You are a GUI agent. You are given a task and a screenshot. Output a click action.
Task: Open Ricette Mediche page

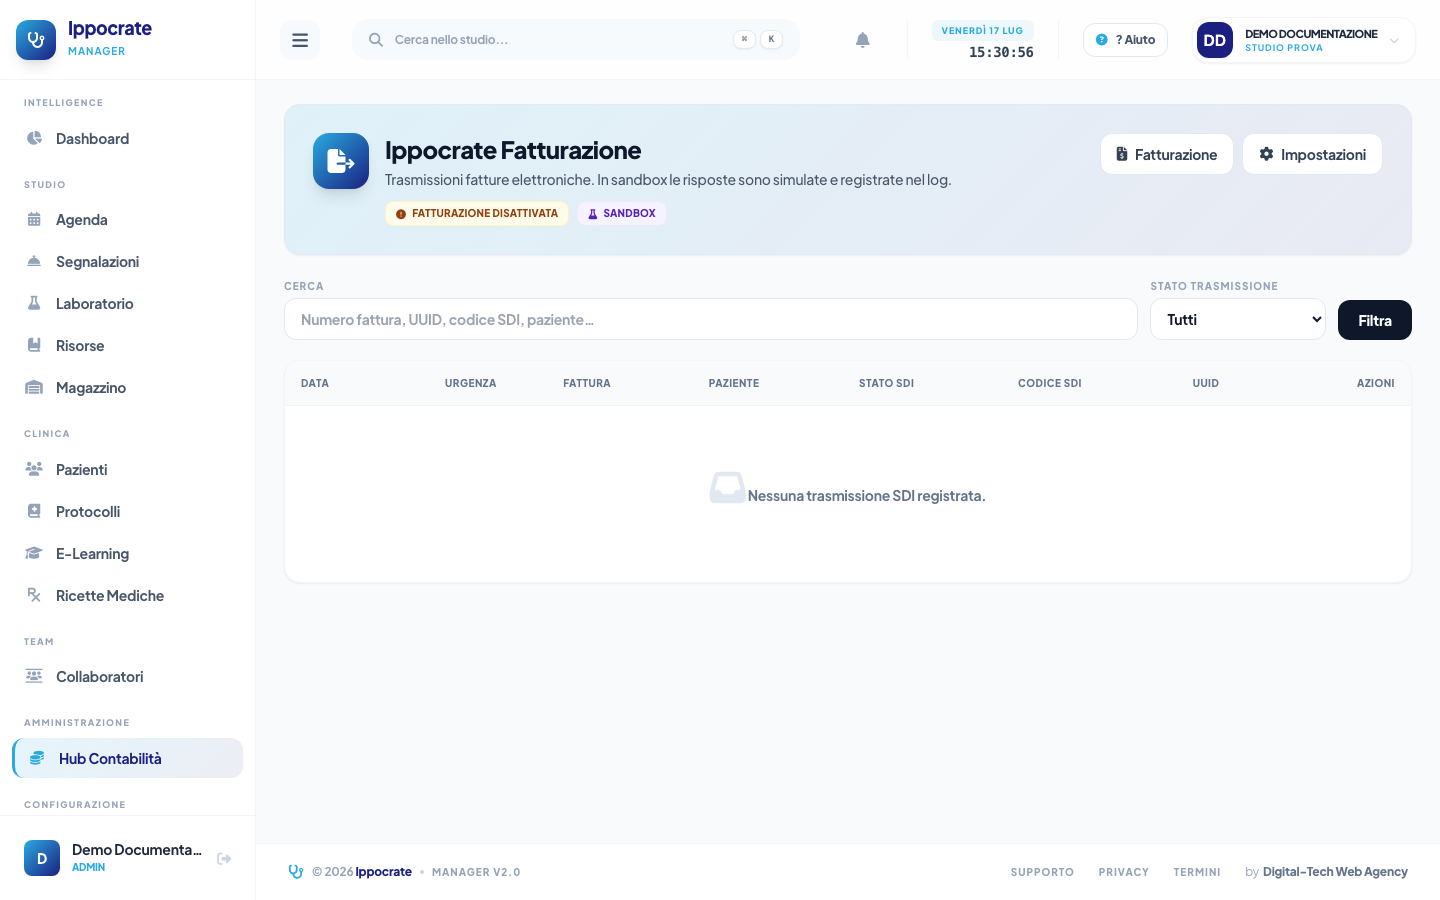pyautogui.click(x=128, y=595)
